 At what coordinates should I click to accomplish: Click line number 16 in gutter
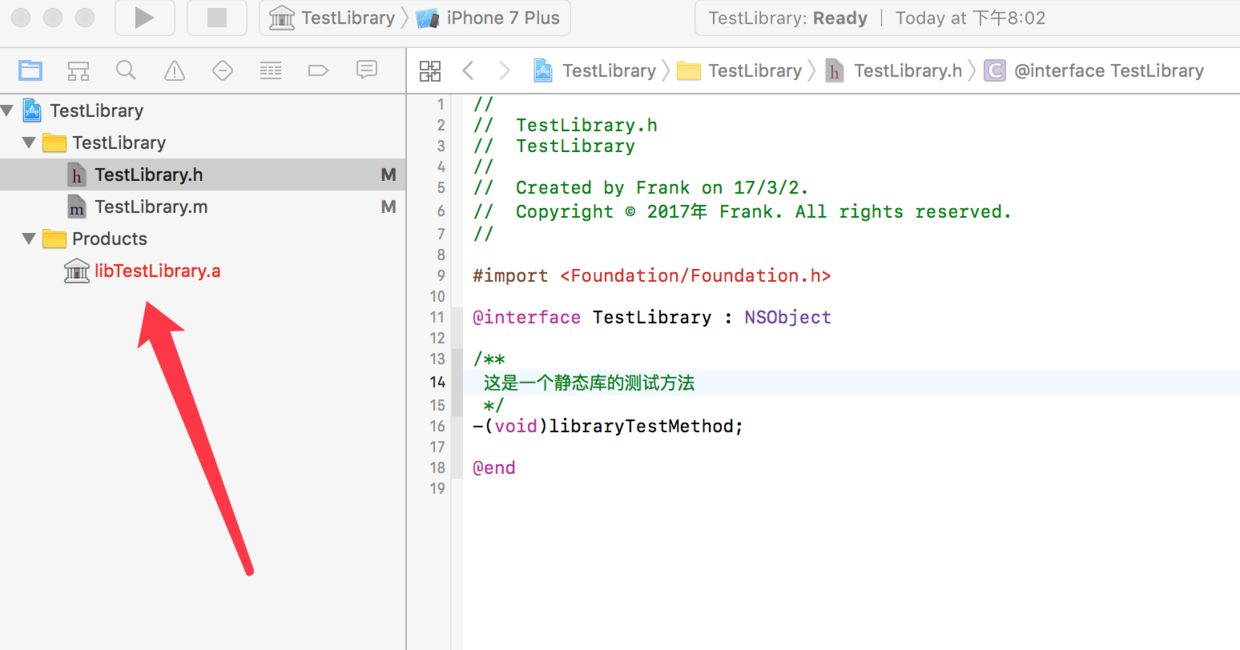pos(437,426)
